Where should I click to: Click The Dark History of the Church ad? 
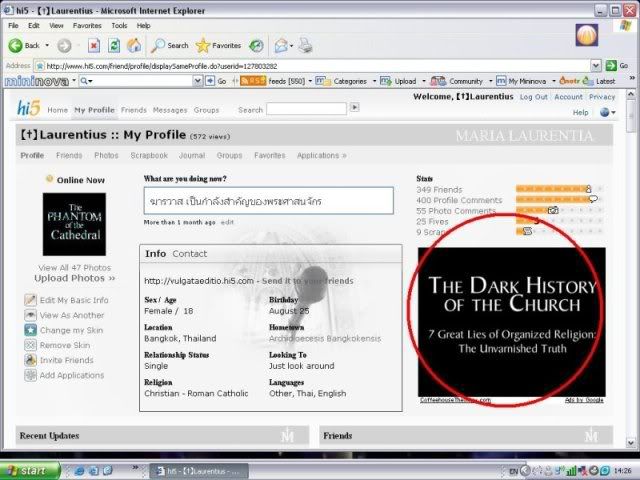(x=512, y=322)
